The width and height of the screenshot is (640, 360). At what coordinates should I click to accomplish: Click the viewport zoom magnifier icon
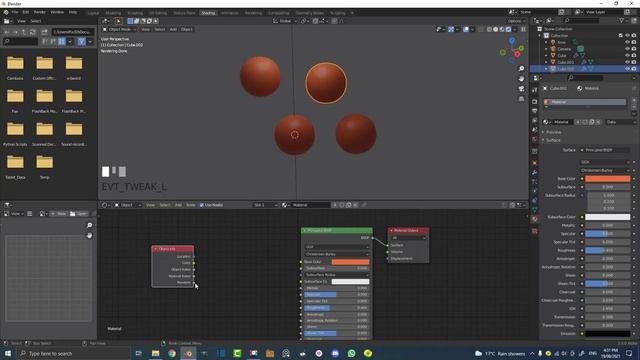point(521,69)
